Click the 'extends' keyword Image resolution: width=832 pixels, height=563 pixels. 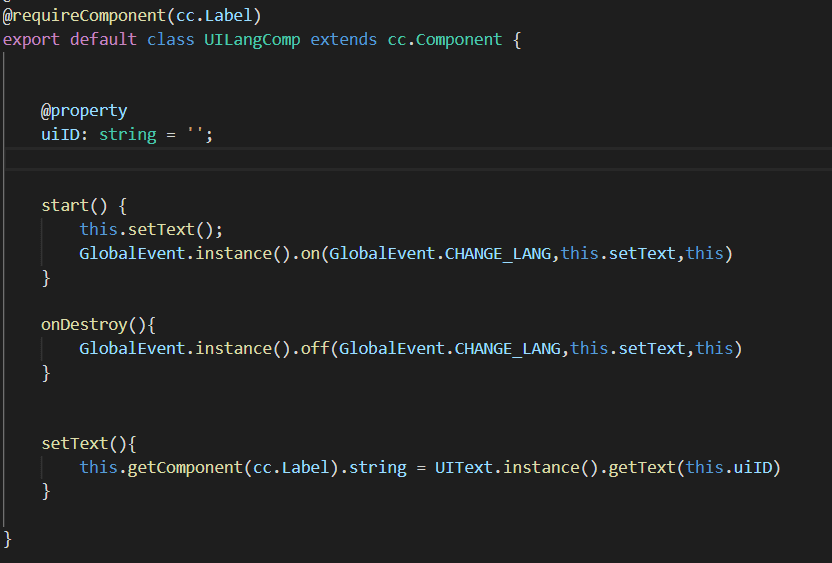tap(343, 39)
